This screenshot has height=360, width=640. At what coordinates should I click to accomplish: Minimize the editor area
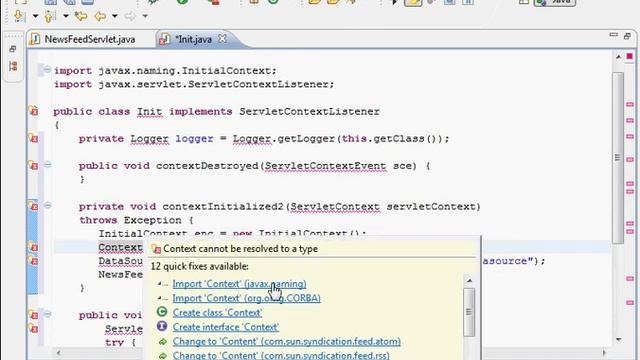tap(613, 35)
